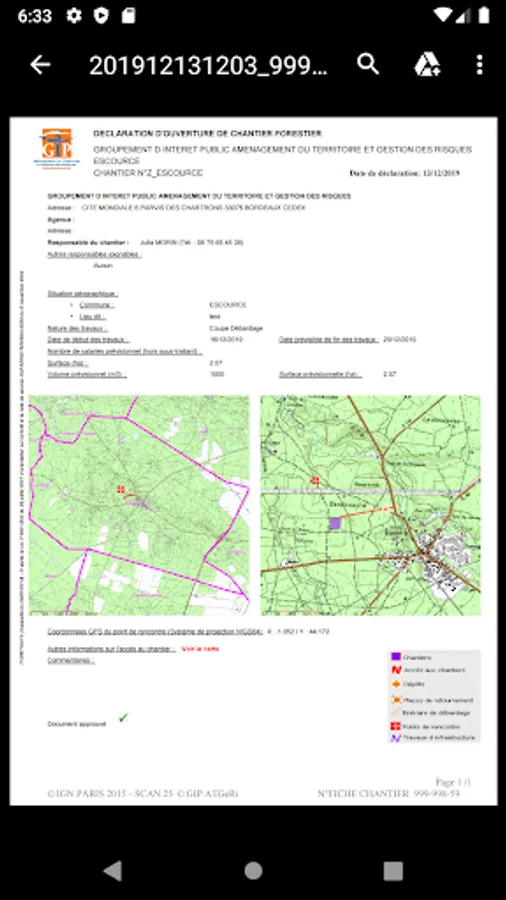This screenshot has width=506, height=900.
Task: Tap the Wi-Fi signal status icon
Action: point(442,15)
